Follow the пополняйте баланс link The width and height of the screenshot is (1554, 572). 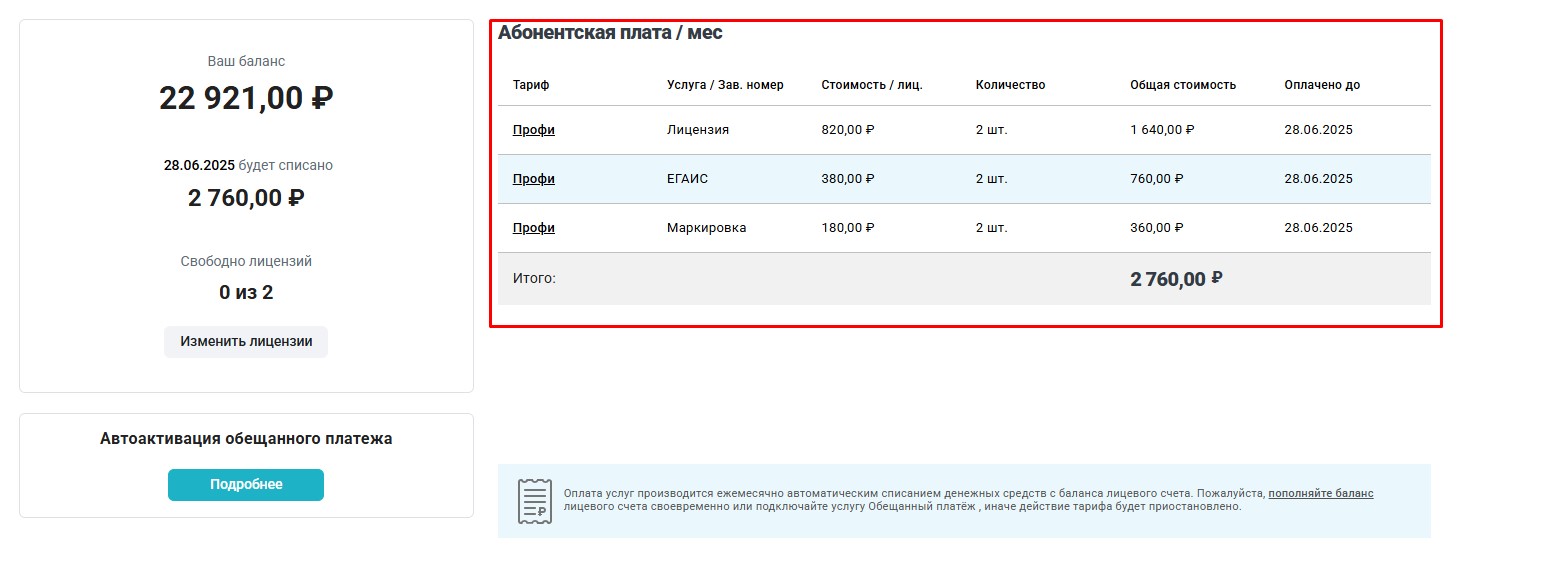coord(1321,493)
